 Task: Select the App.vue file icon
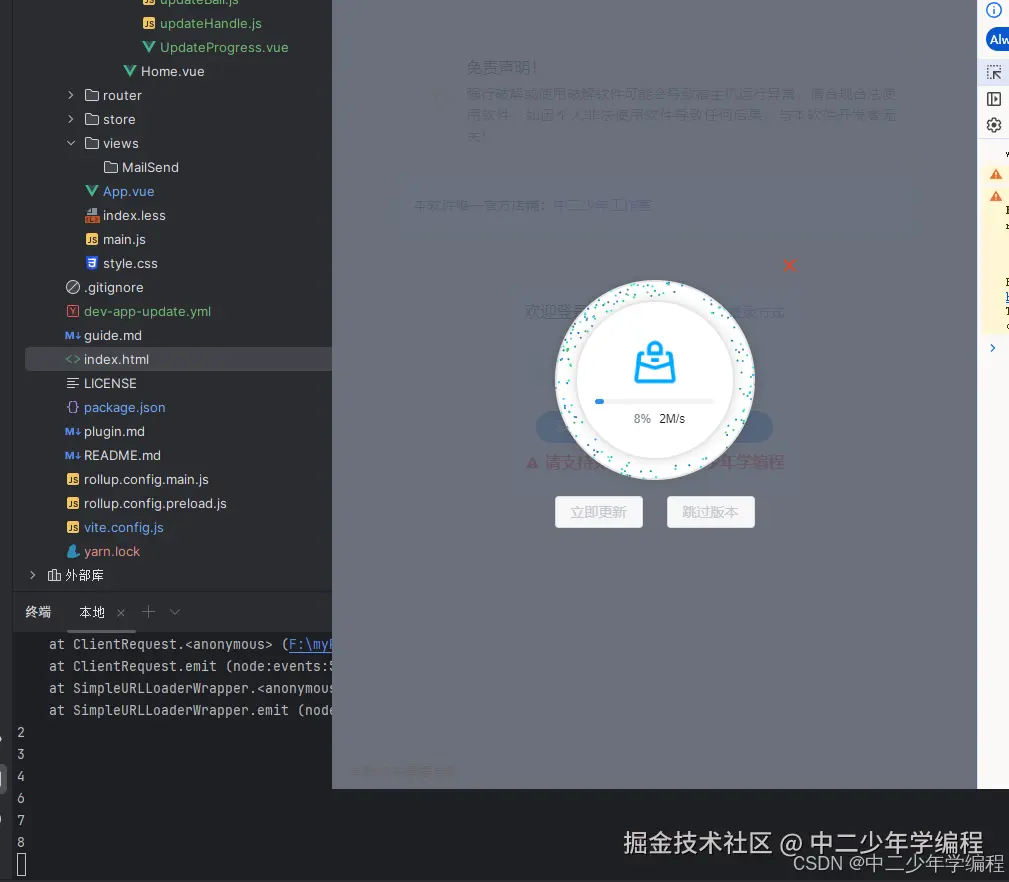click(x=92, y=191)
